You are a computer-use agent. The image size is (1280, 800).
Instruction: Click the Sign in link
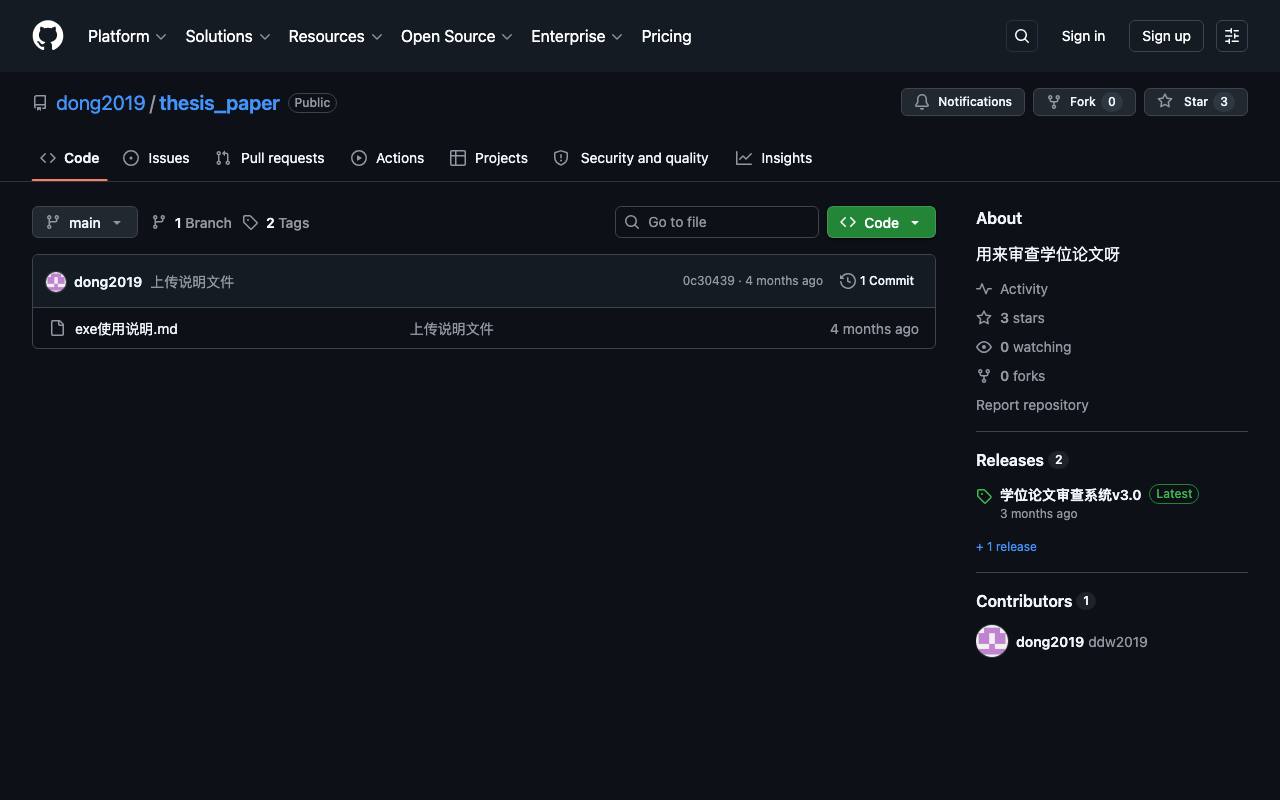click(x=1083, y=36)
